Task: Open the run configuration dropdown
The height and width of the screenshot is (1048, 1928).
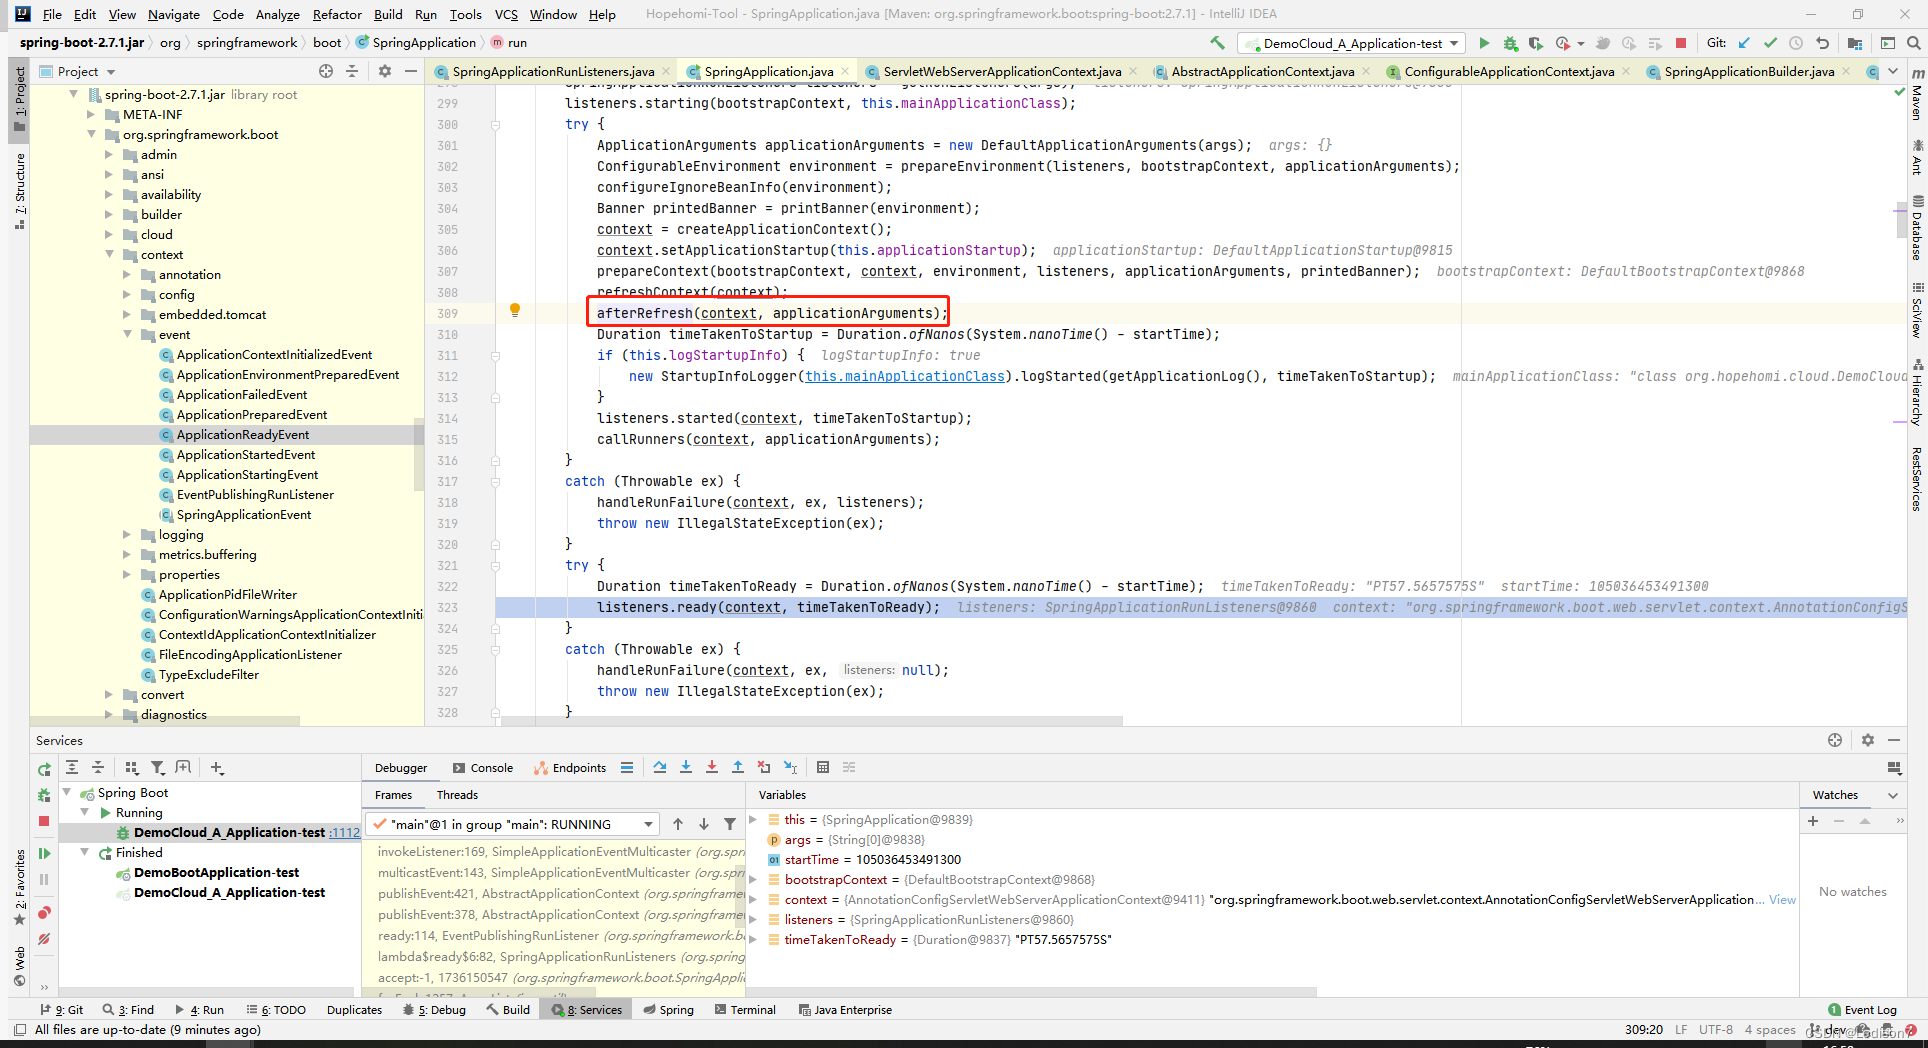Action: (x=1352, y=43)
